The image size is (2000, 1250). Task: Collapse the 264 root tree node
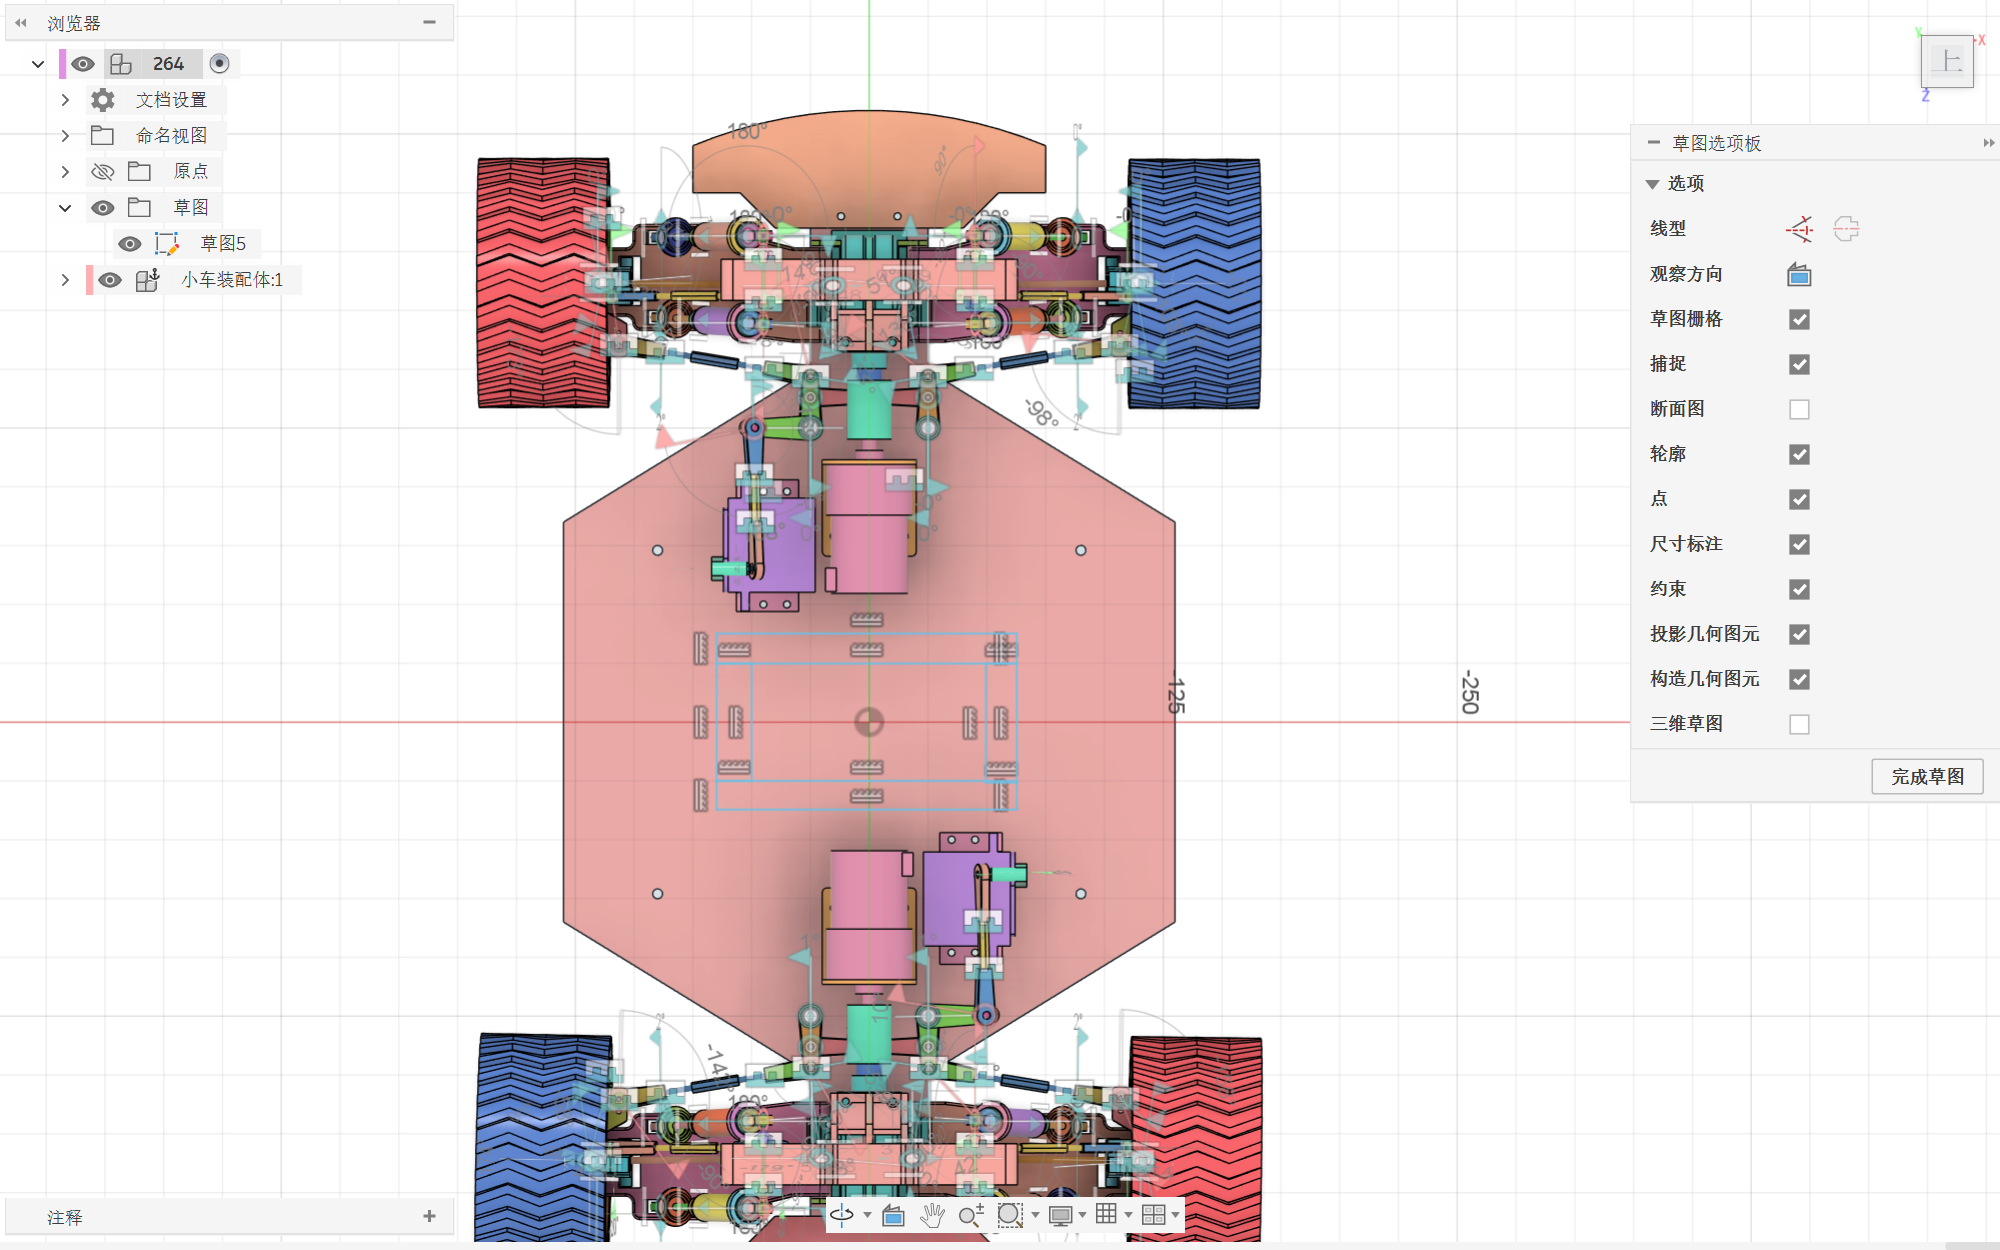coord(38,64)
